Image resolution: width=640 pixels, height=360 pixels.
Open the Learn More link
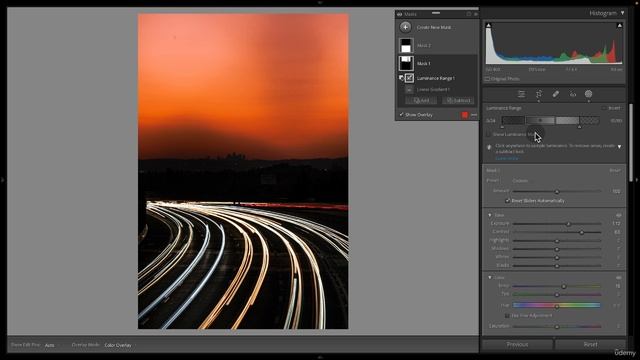(x=507, y=158)
